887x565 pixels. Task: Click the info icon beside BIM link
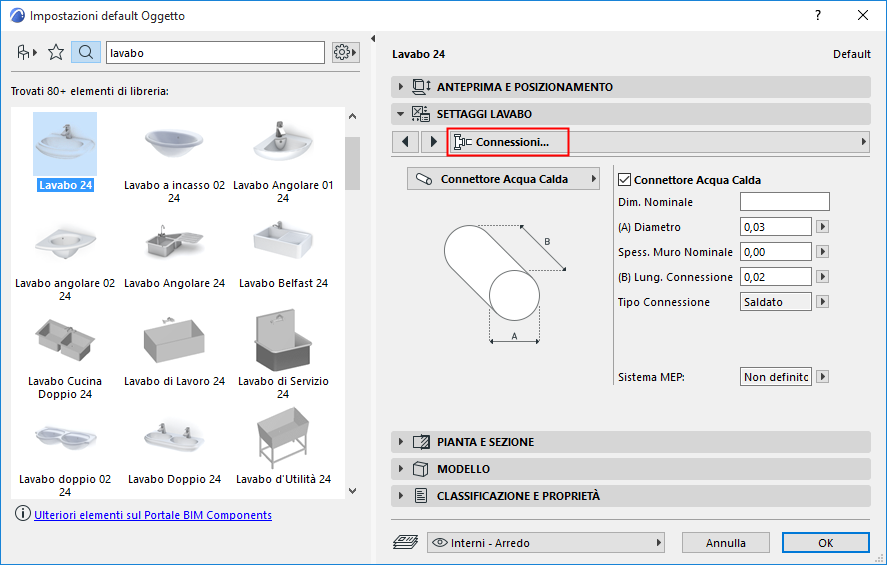(x=23, y=514)
